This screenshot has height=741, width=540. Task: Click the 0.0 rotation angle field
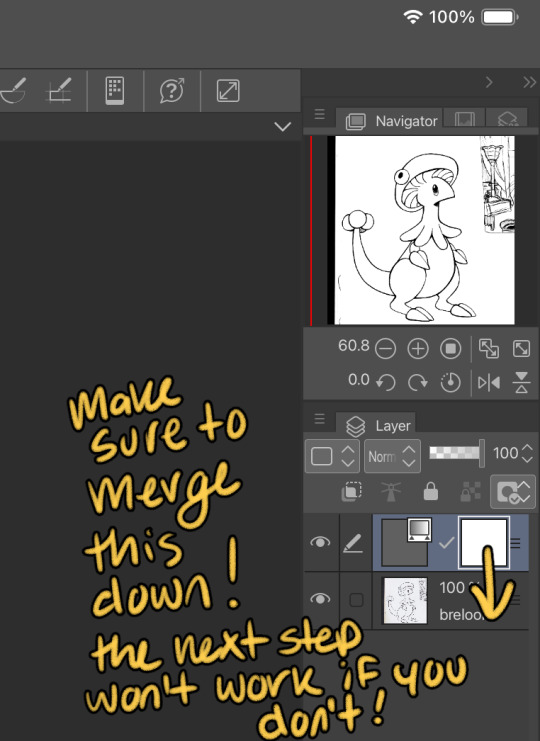pos(359,379)
